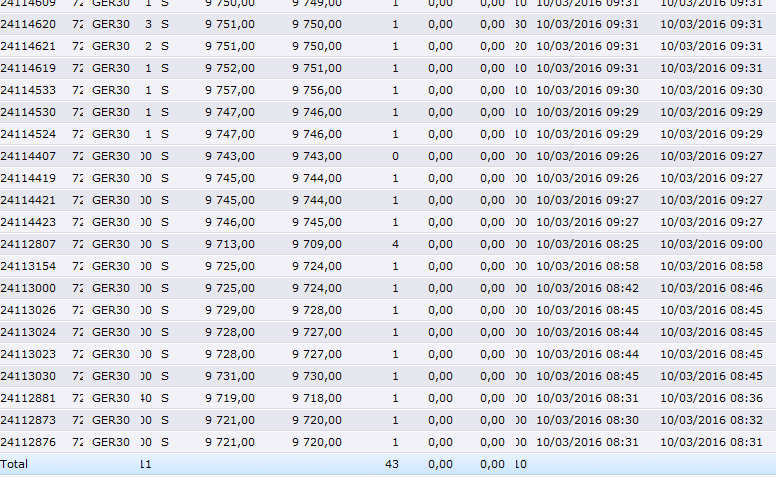
Task: Click the price 9 713,00 in row 24112807
Action: pos(230,244)
